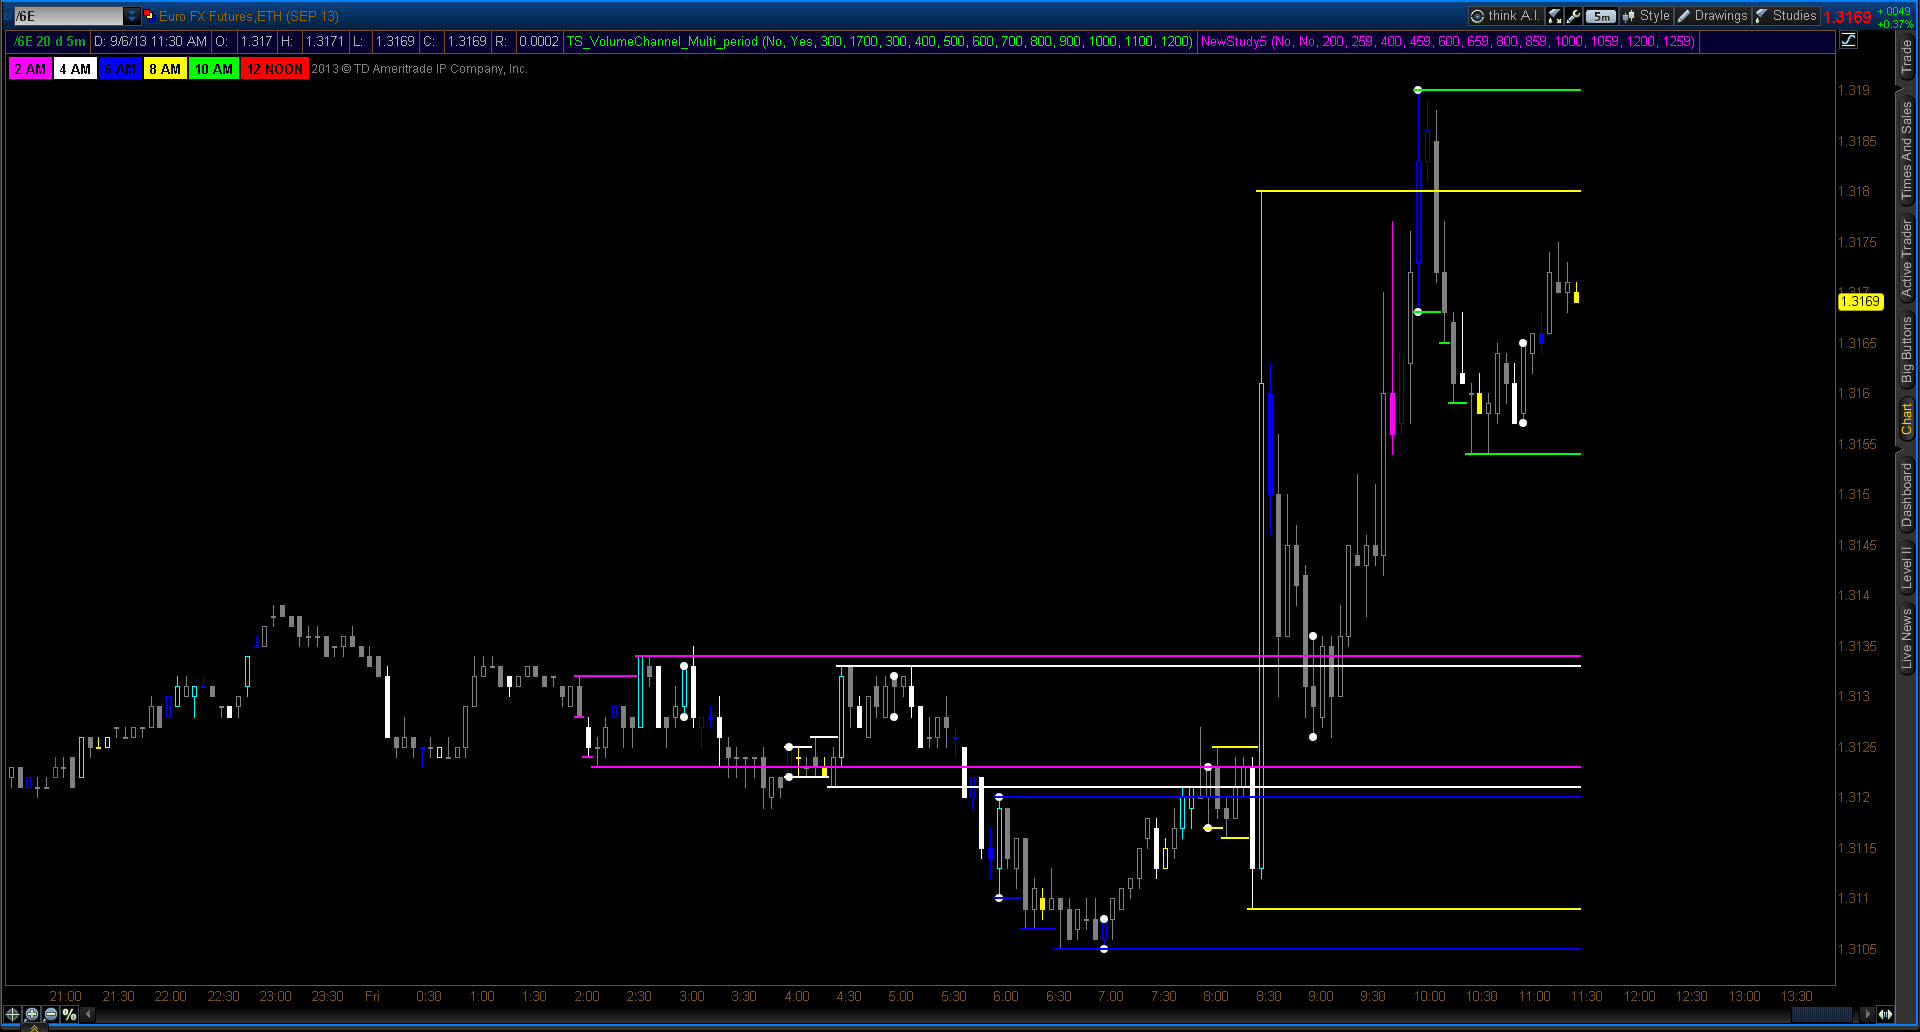Click the /6E symbol input field
The image size is (1920, 1032).
68,16
